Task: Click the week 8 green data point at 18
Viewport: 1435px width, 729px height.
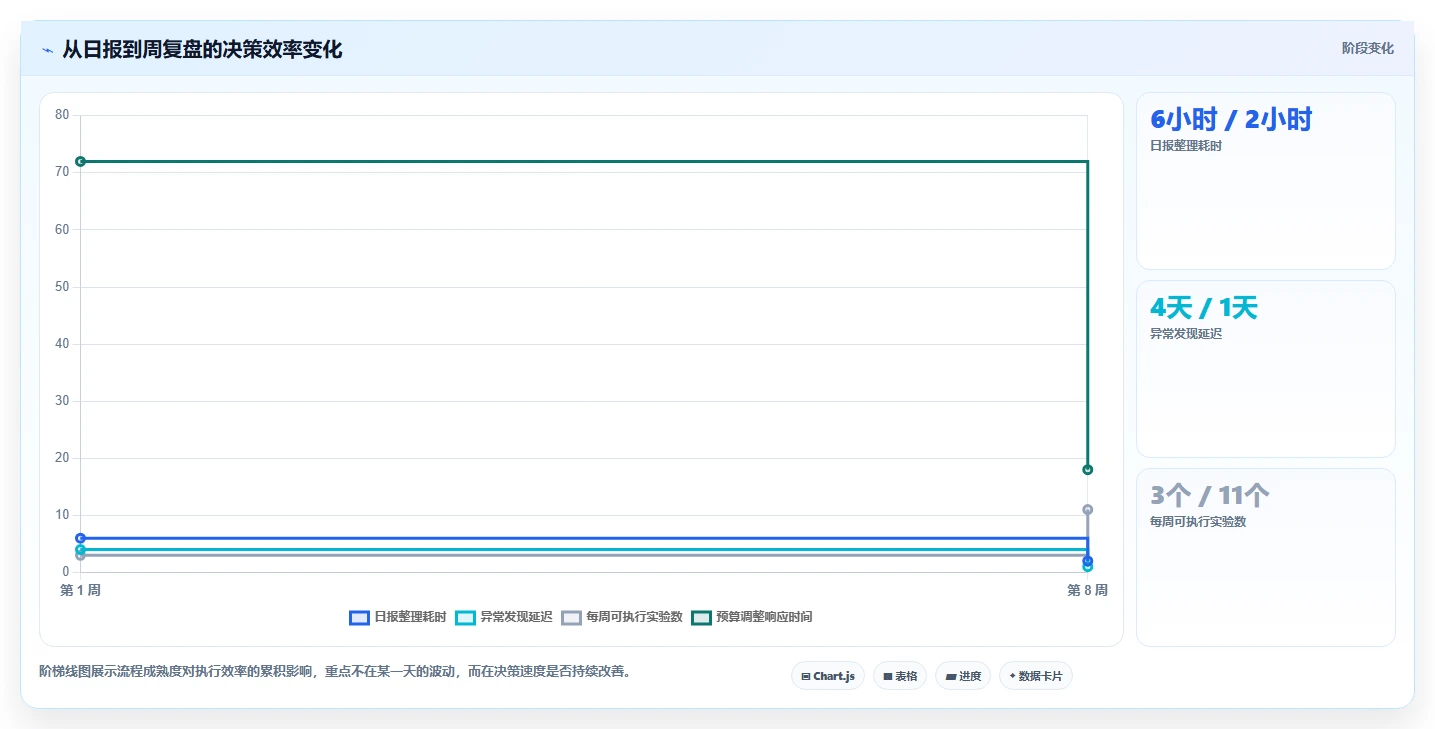Action: [x=1088, y=470]
